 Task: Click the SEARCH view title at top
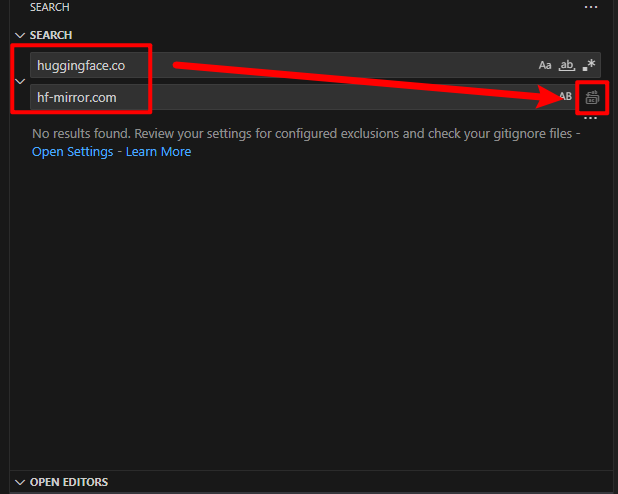(x=50, y=7)
